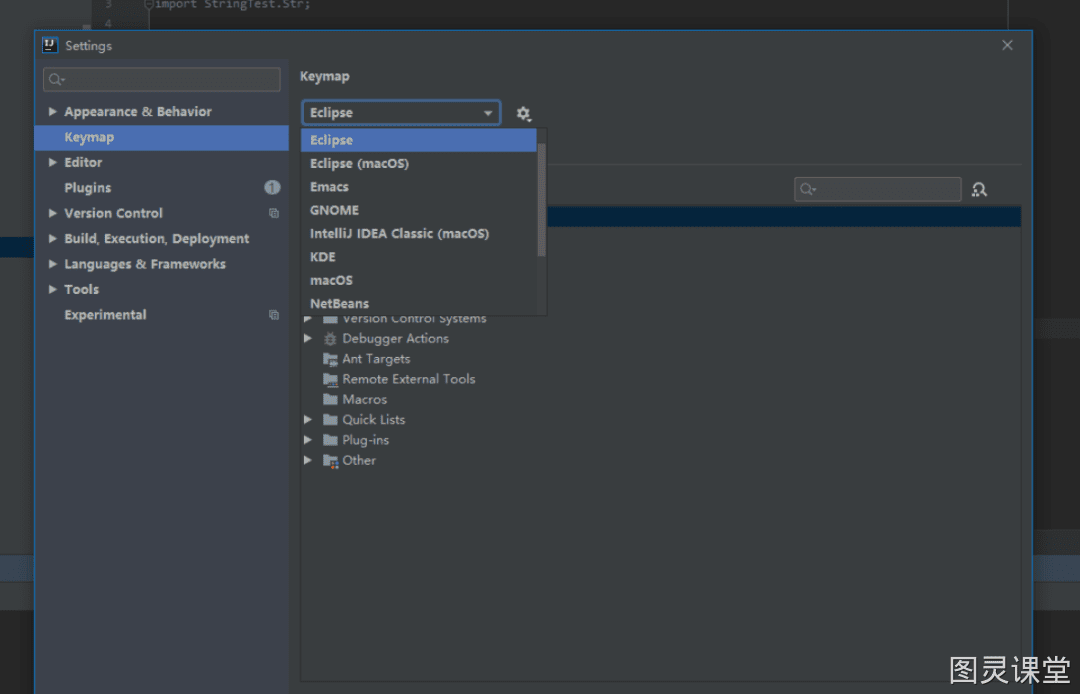Expand Languages & Frameworks arrow
Image resolution: width=1080 pixels, height=694 pixels.
click(x=52, y=264)
